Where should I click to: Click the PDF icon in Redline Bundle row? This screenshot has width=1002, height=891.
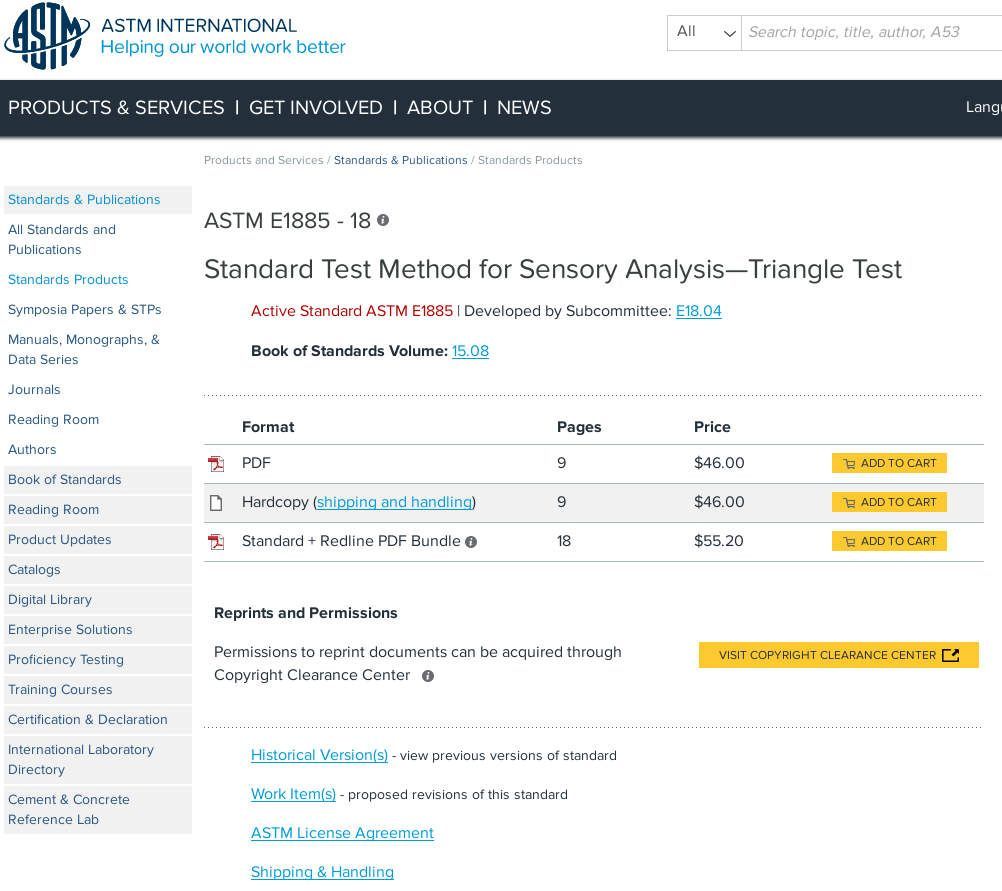216,542
